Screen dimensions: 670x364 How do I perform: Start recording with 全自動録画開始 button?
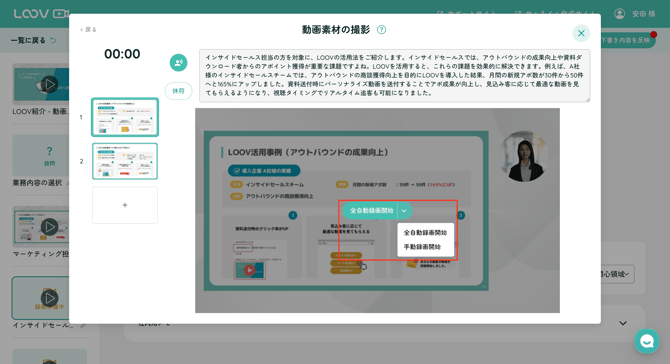pos(371,211)
